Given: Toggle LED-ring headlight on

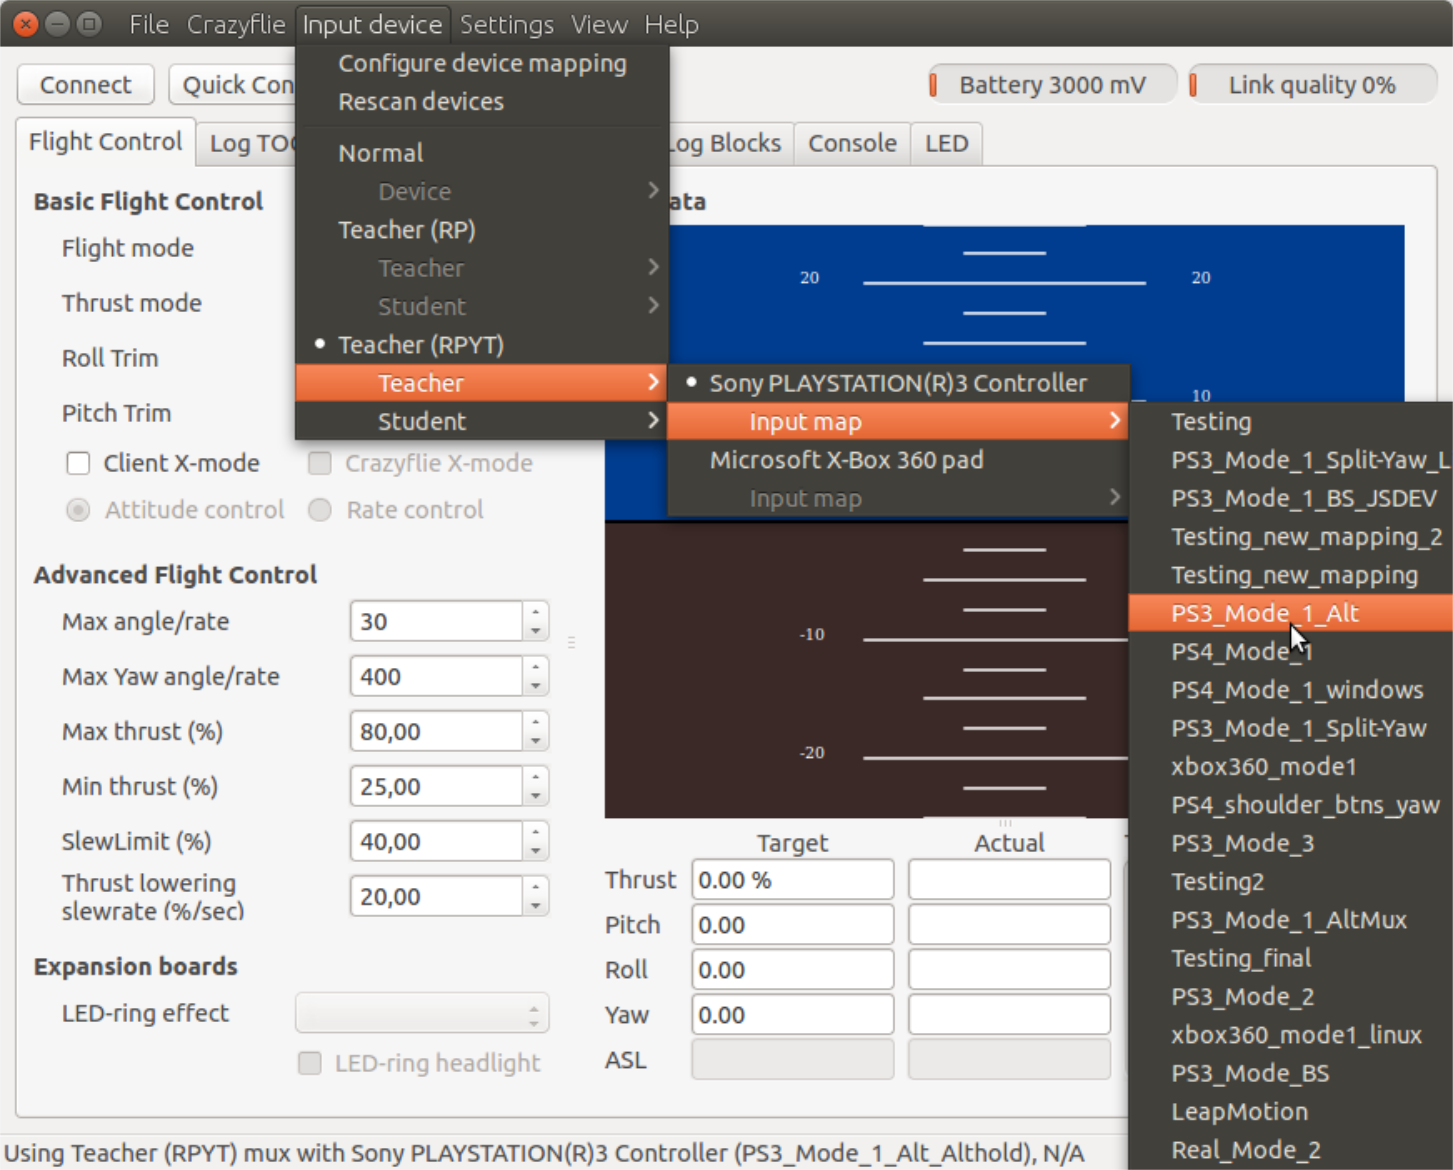Looking at the screenshot, I should (x=309, y=1063).
